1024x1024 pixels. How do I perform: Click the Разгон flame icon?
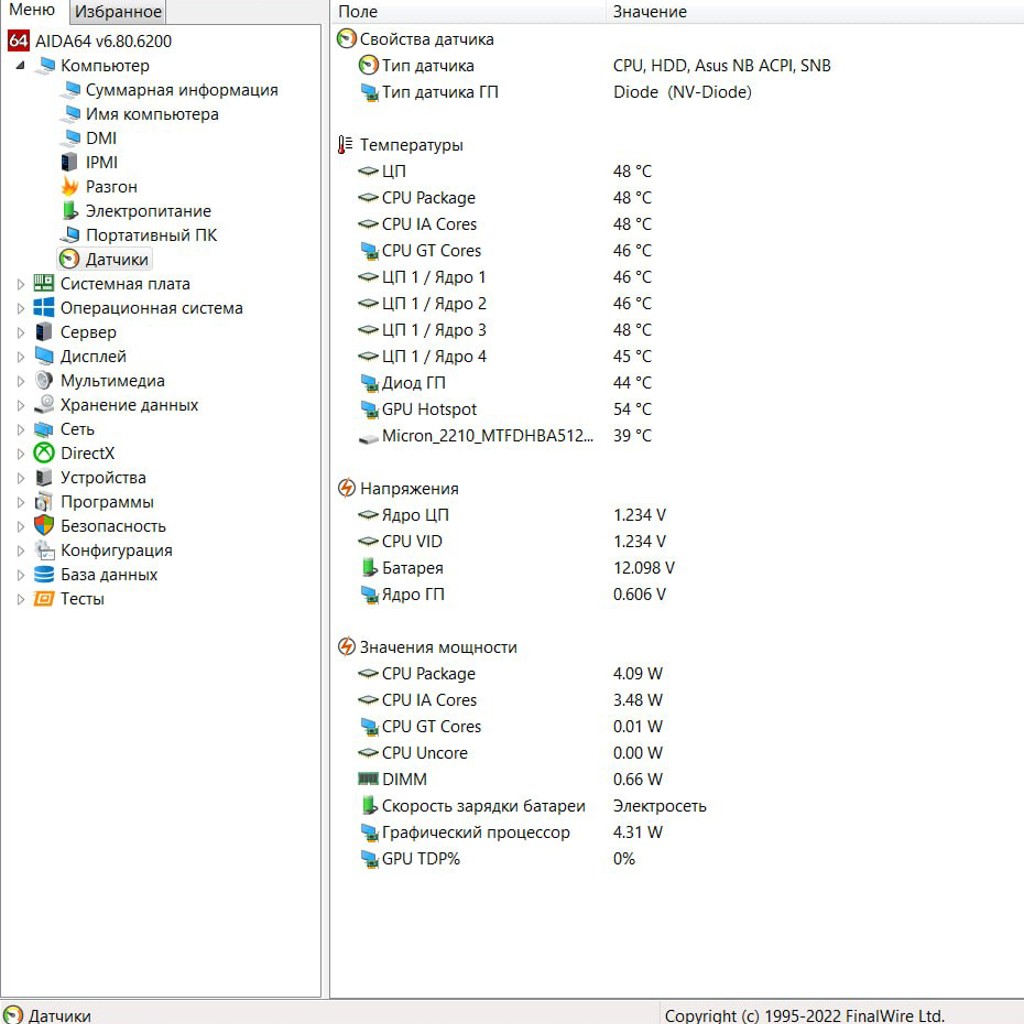click(70, 187)
